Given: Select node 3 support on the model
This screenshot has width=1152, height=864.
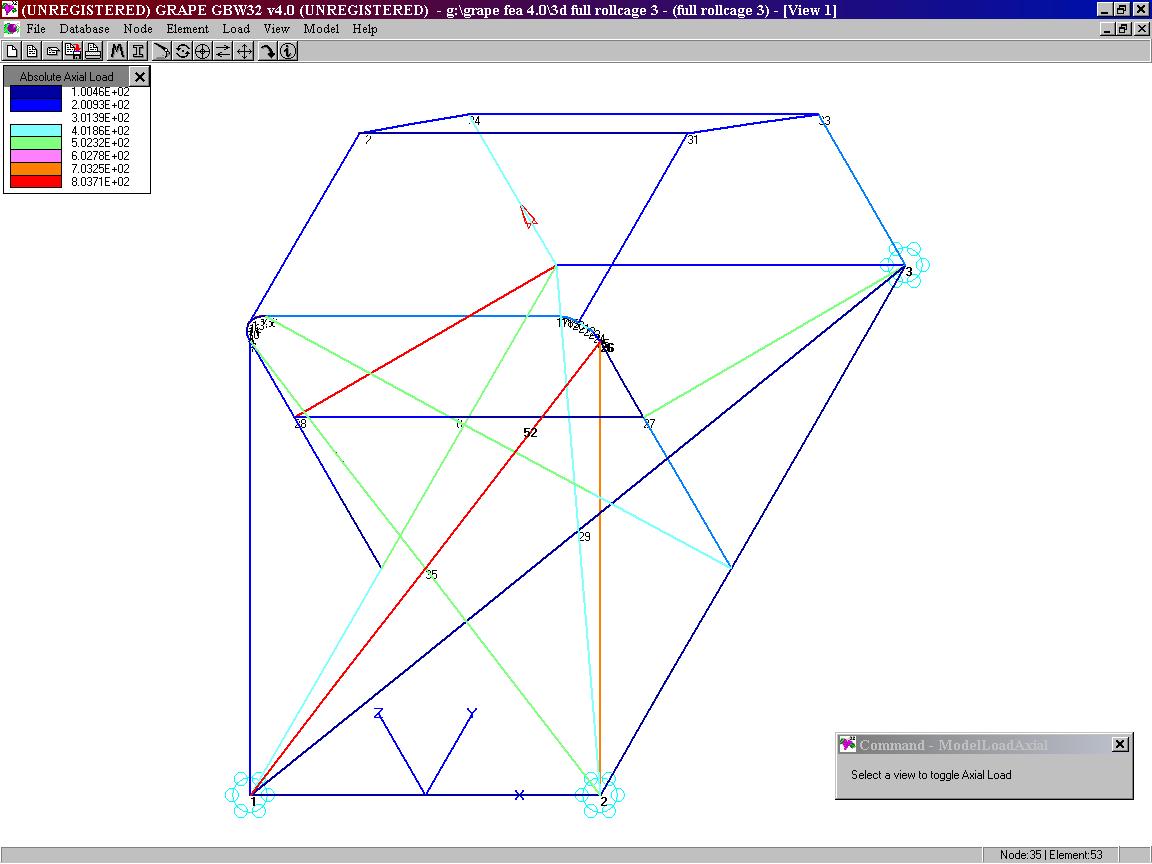Looking at the screenshot, I should coord(904,265).
